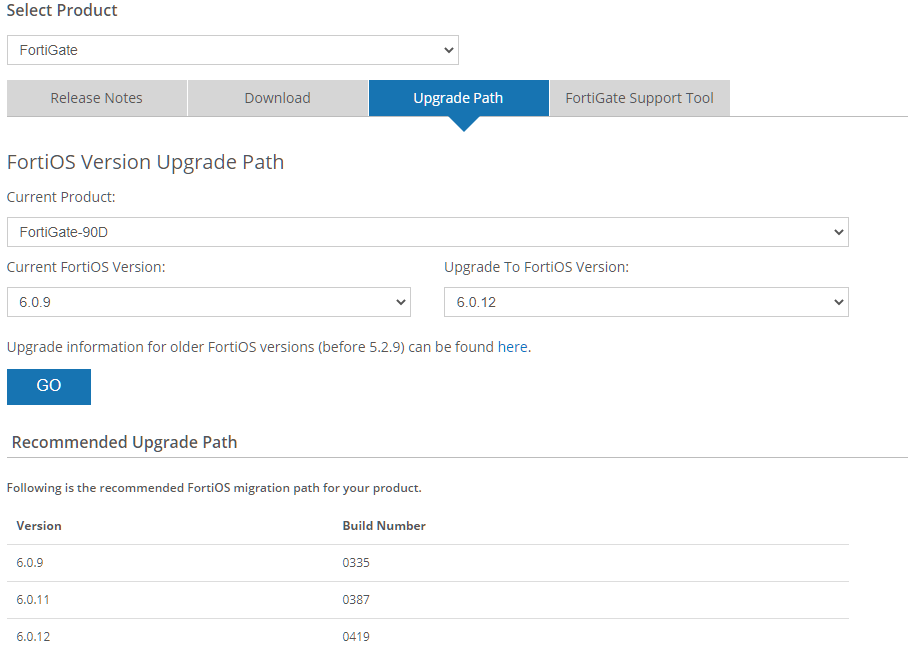Click build number 0387
This screenshot has width=908, height=647.
(x=356, y=600)
